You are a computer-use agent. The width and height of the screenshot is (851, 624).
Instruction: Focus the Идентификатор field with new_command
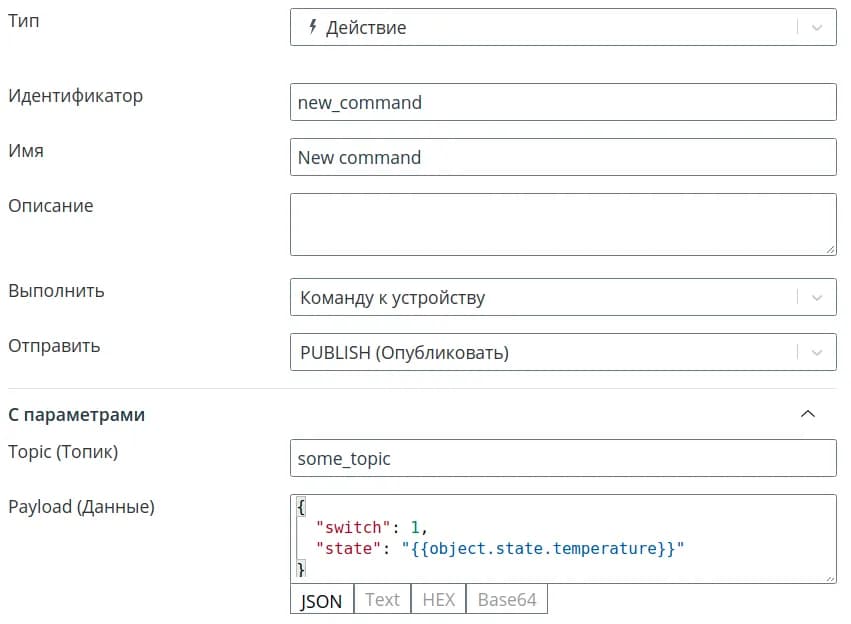pyautogui.click(x=562, y=102)
